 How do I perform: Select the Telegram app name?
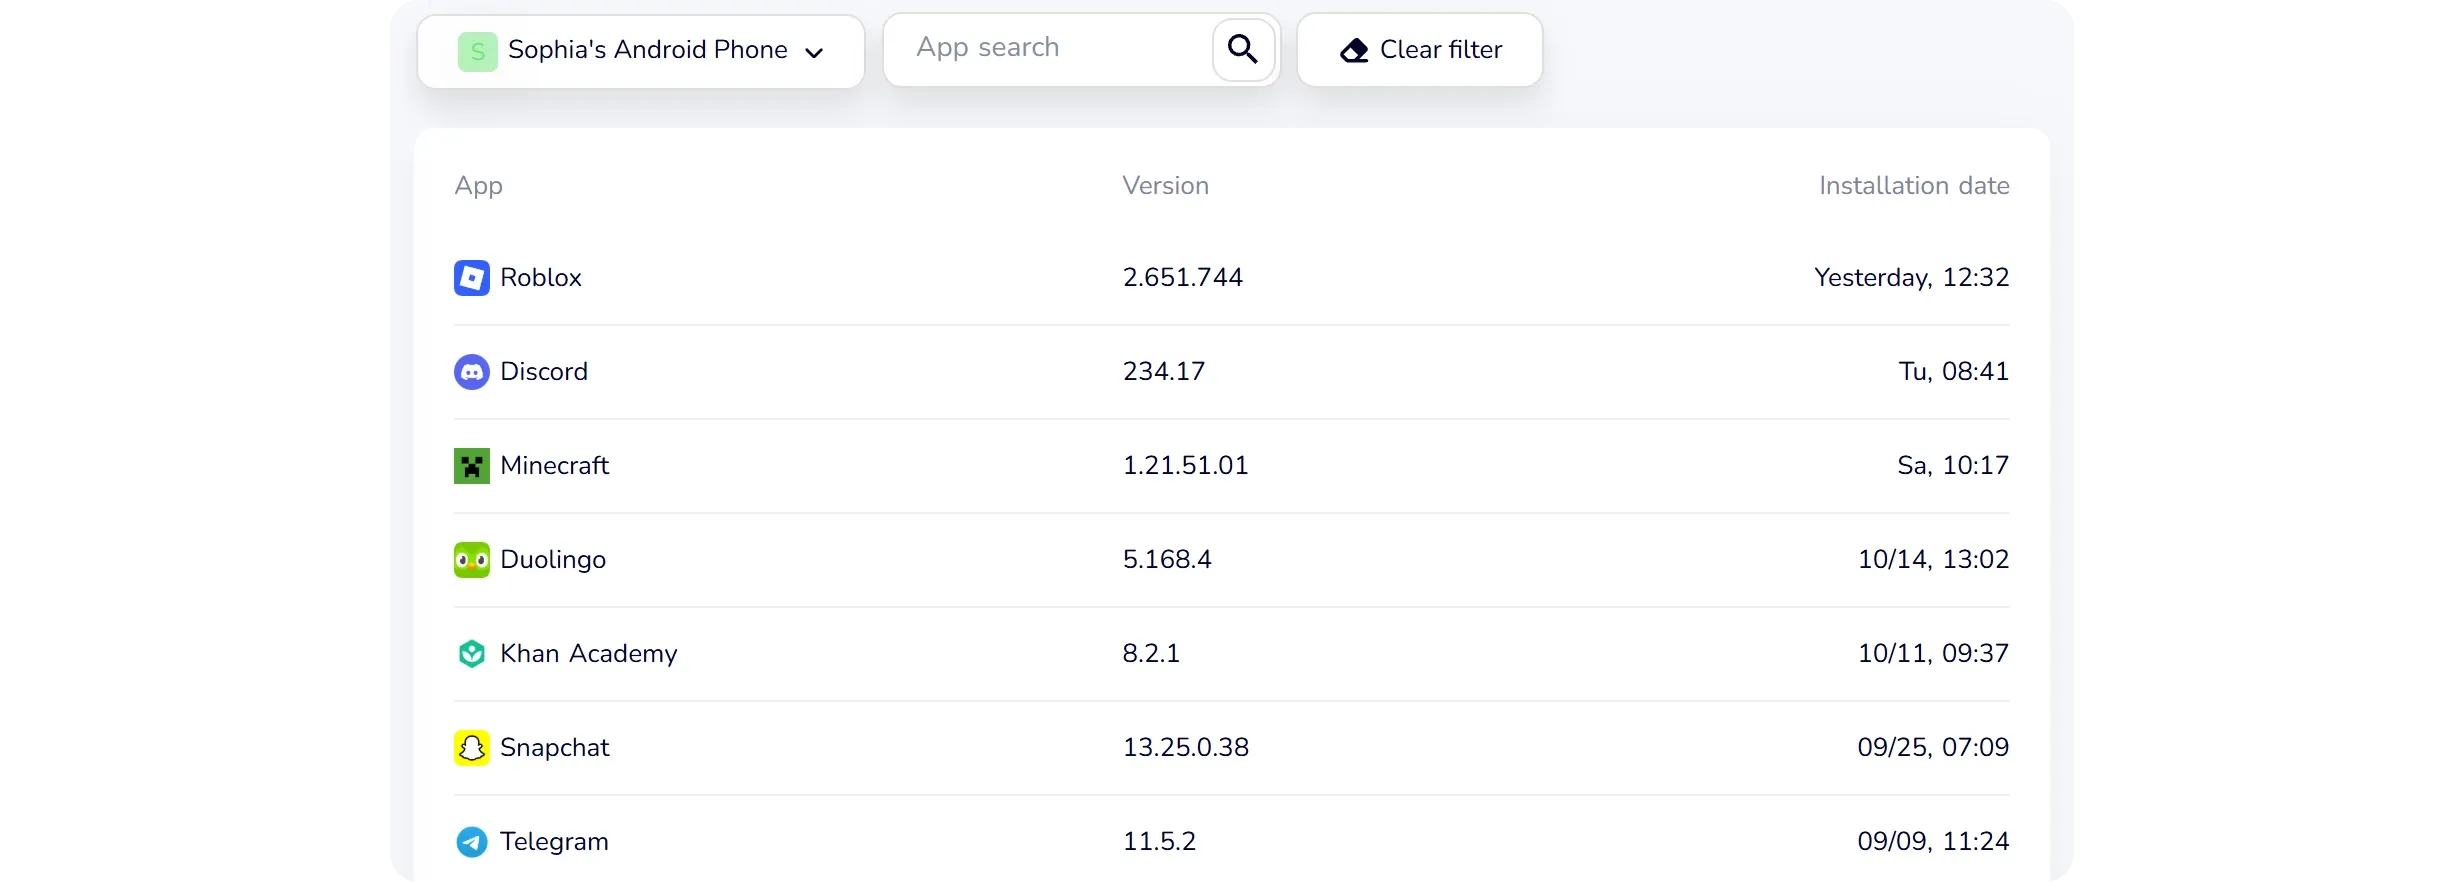point(555,842)
